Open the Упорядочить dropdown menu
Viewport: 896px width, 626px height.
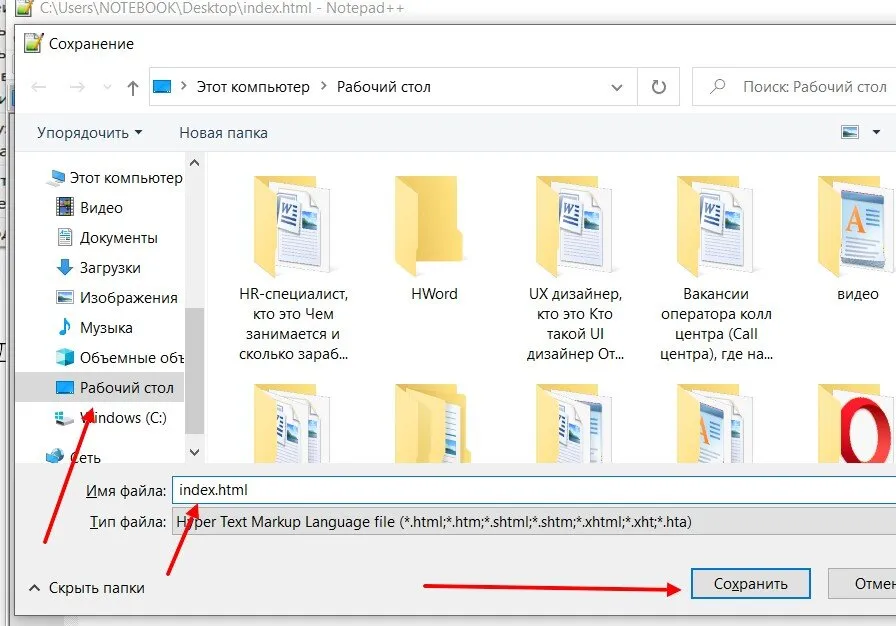90,133
